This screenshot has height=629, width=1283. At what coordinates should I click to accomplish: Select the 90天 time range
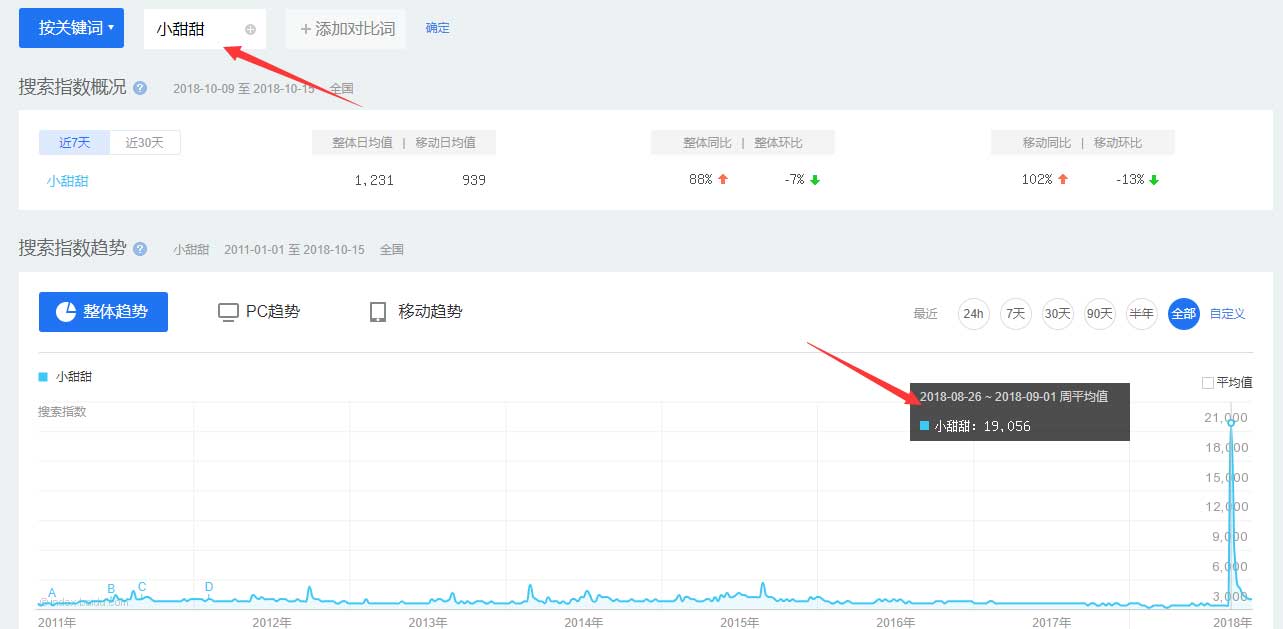tap(1099, 313)
